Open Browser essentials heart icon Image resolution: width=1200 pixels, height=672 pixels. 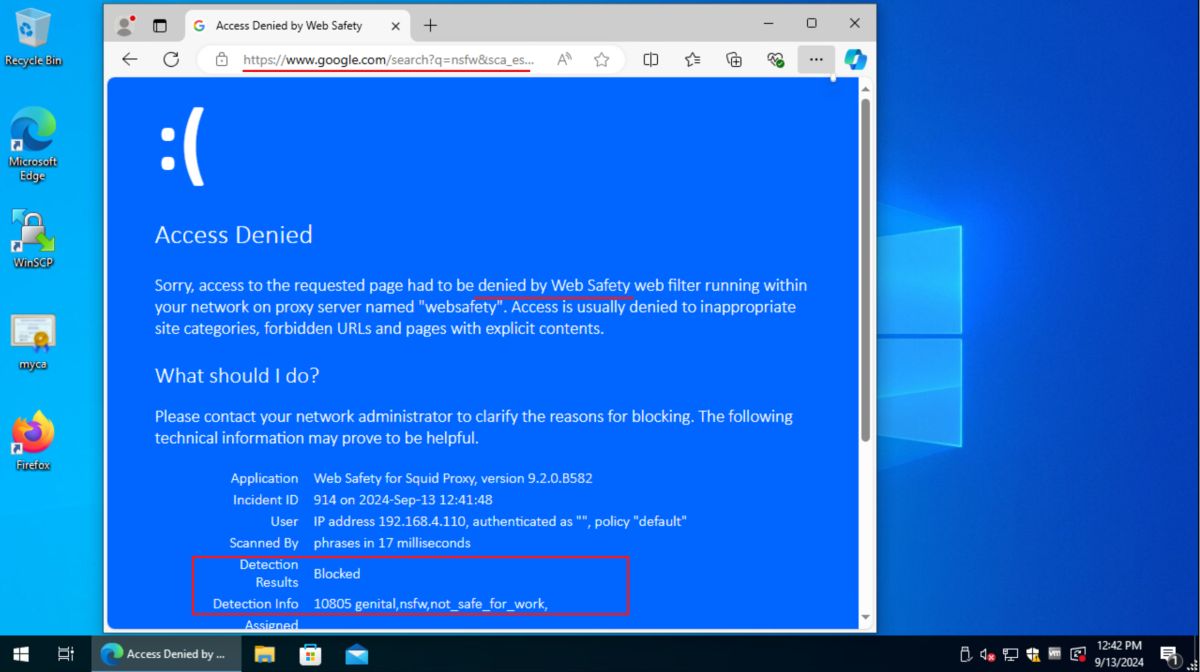click(x=775, y=60)
